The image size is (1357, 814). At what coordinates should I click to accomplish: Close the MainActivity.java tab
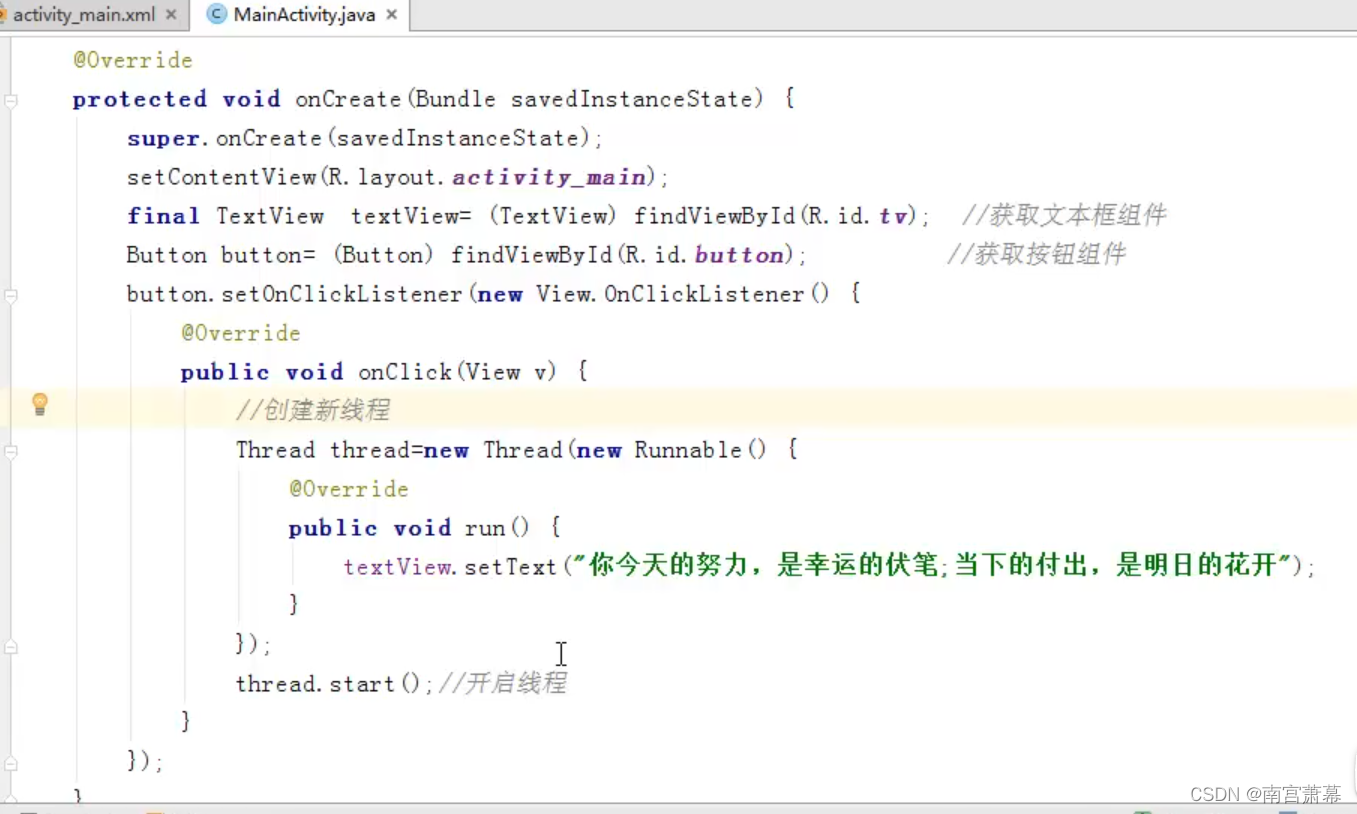click(x=391, y=14)
